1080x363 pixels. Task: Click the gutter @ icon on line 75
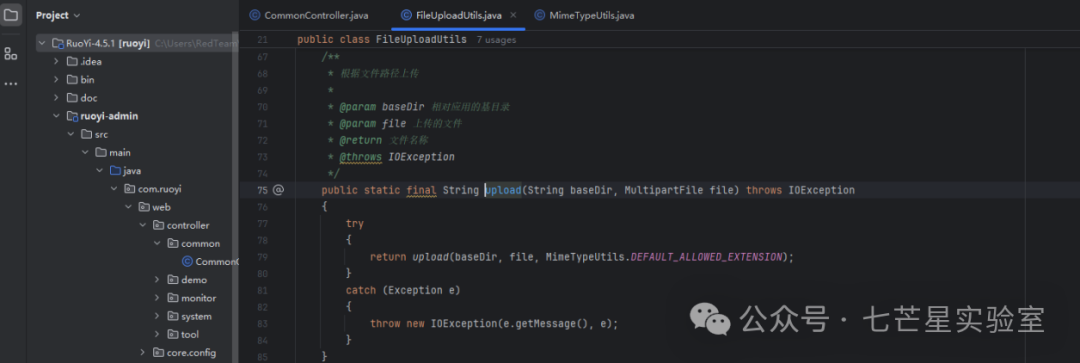click(278, 189)
